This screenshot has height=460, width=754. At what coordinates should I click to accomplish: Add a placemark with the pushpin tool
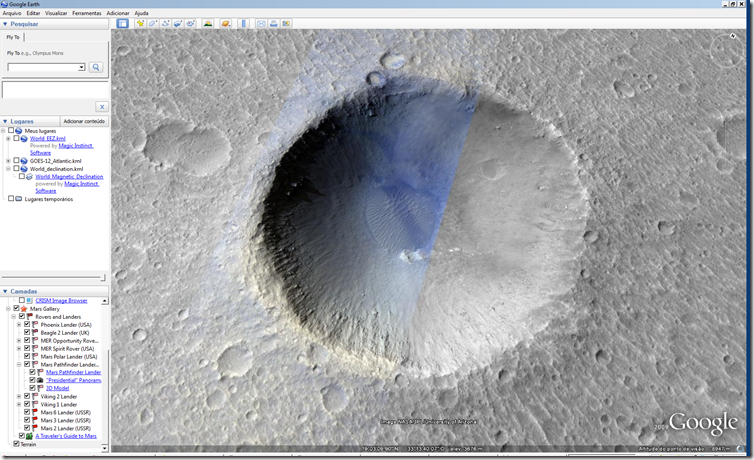tap(140, 23)
